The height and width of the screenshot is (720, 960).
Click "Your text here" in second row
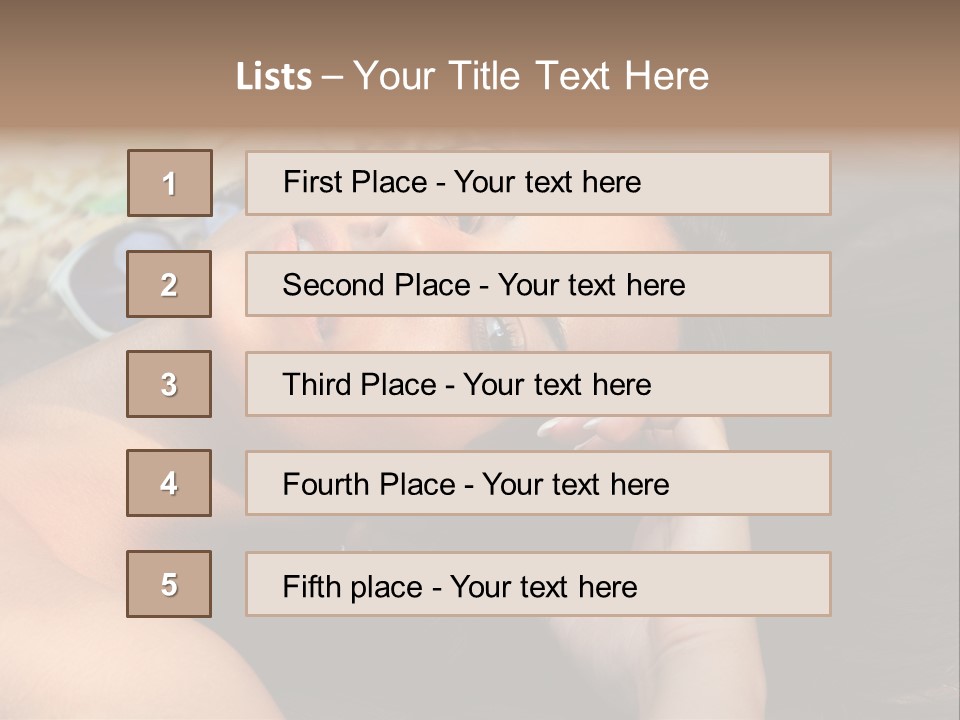pyautogui.click(x=591, y=285)
